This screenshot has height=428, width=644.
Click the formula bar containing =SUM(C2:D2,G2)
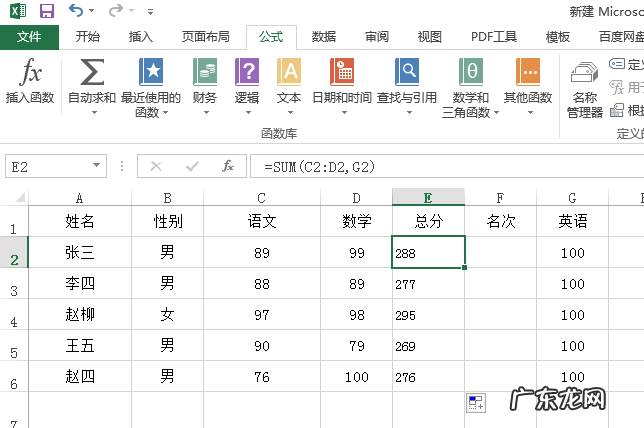coord(447,166)
